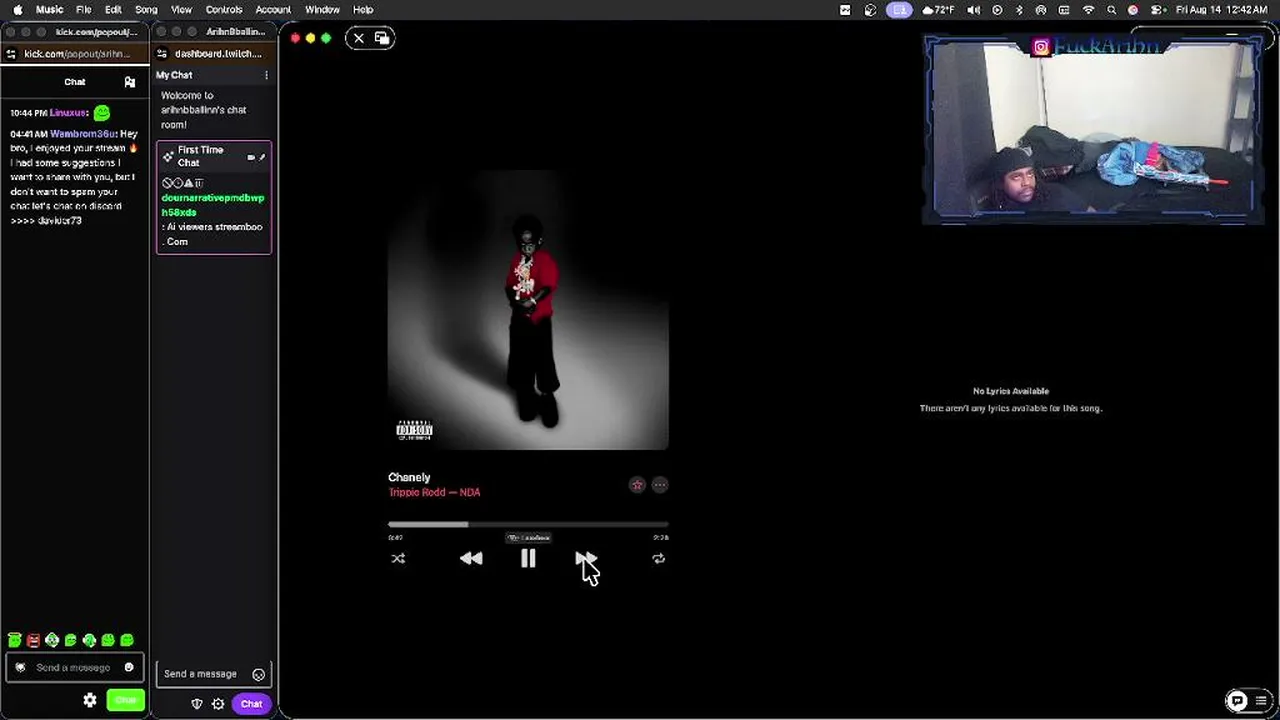The height and width of the screenshot is (720, 1280).
Task: Open Now Playing in the menu bar
Action: 997,10
